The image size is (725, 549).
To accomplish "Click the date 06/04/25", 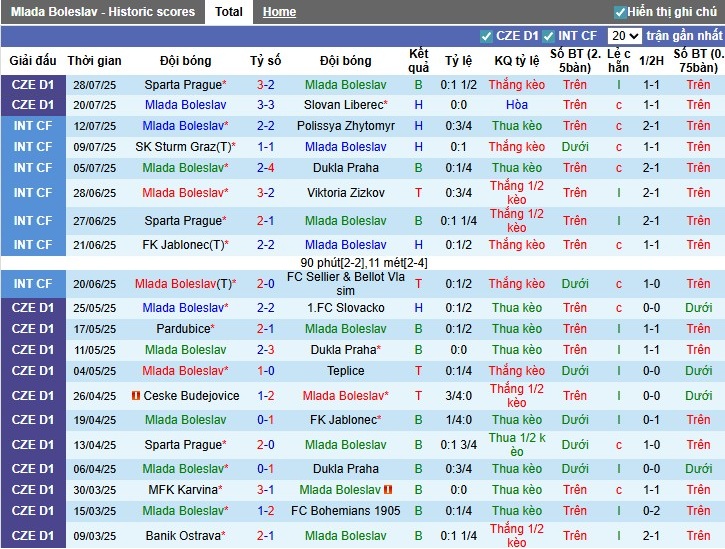I will [x=94, y=469].
